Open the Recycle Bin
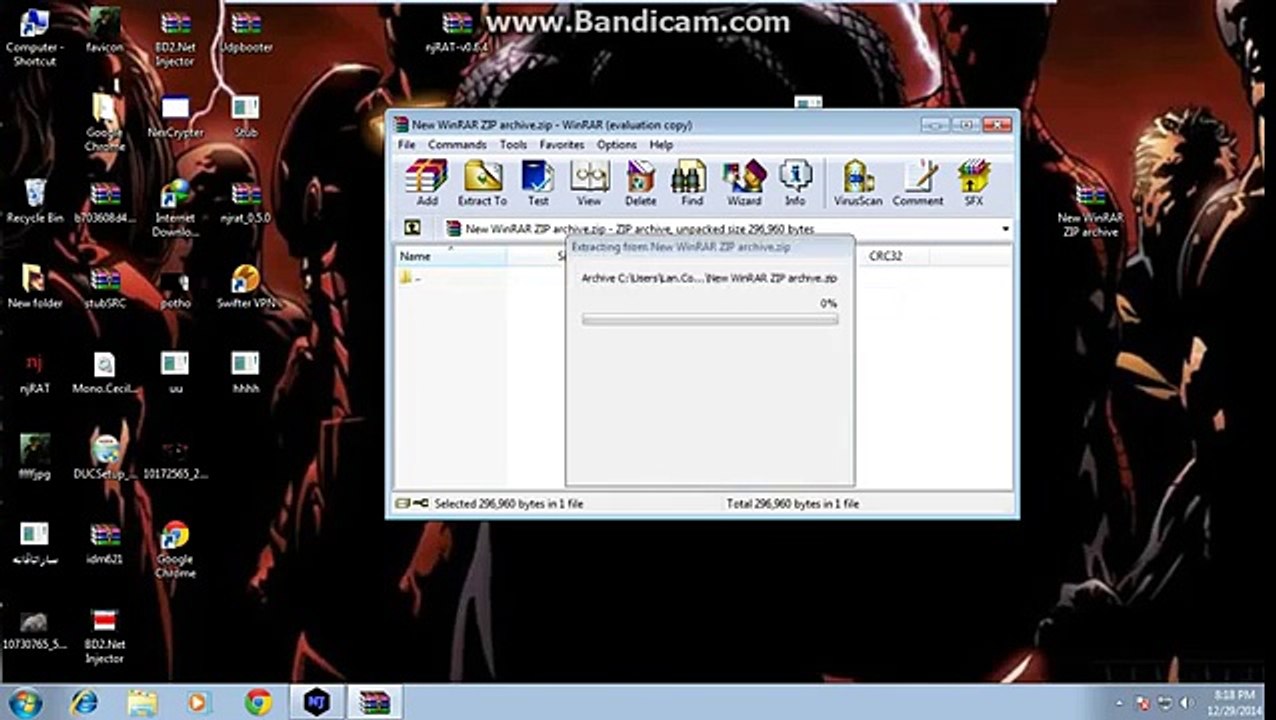The height and width of the screenshot is (720, 1276). click(x=34, y=201)
